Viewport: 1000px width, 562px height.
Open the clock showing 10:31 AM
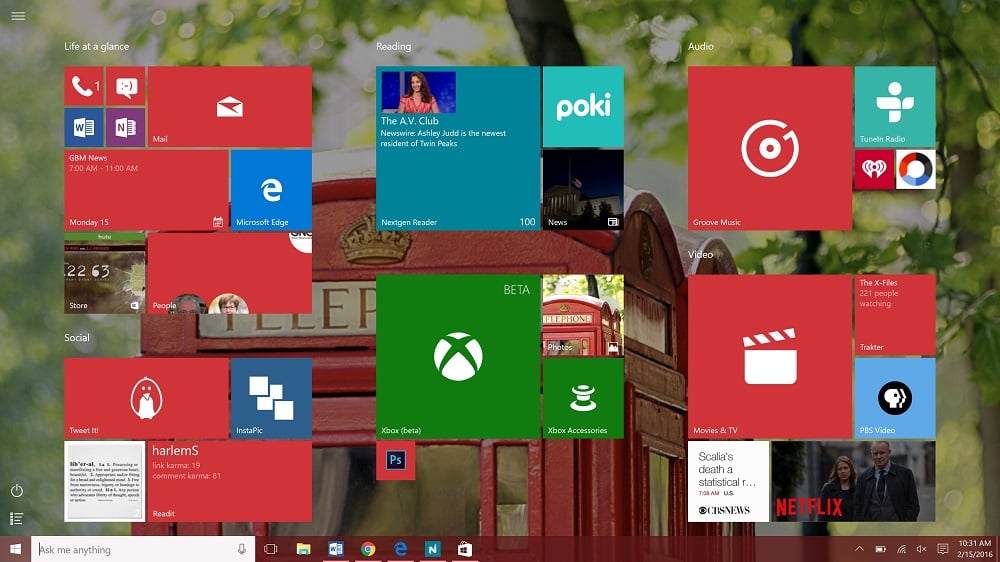[974, 549]
